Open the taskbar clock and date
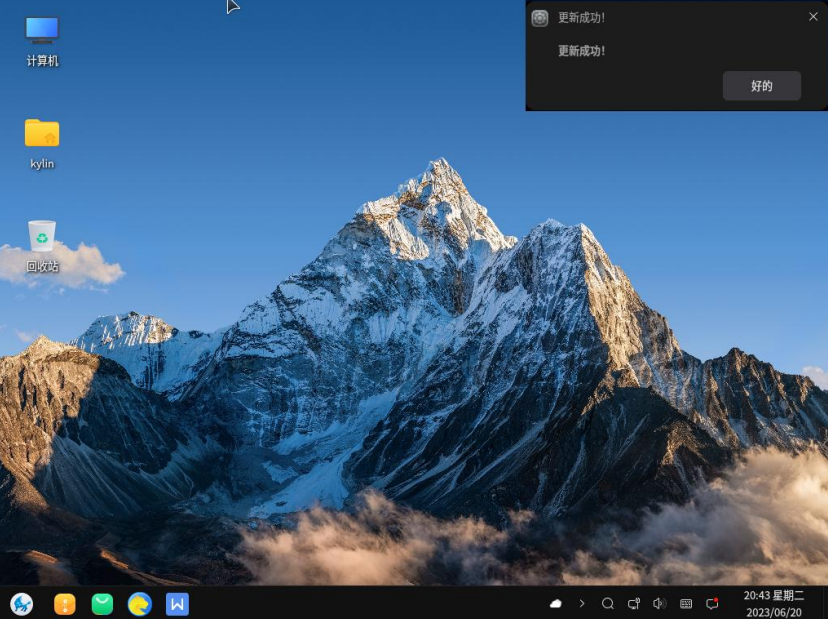The height and width of the screenshot is (619, 828). click(773, 604)
